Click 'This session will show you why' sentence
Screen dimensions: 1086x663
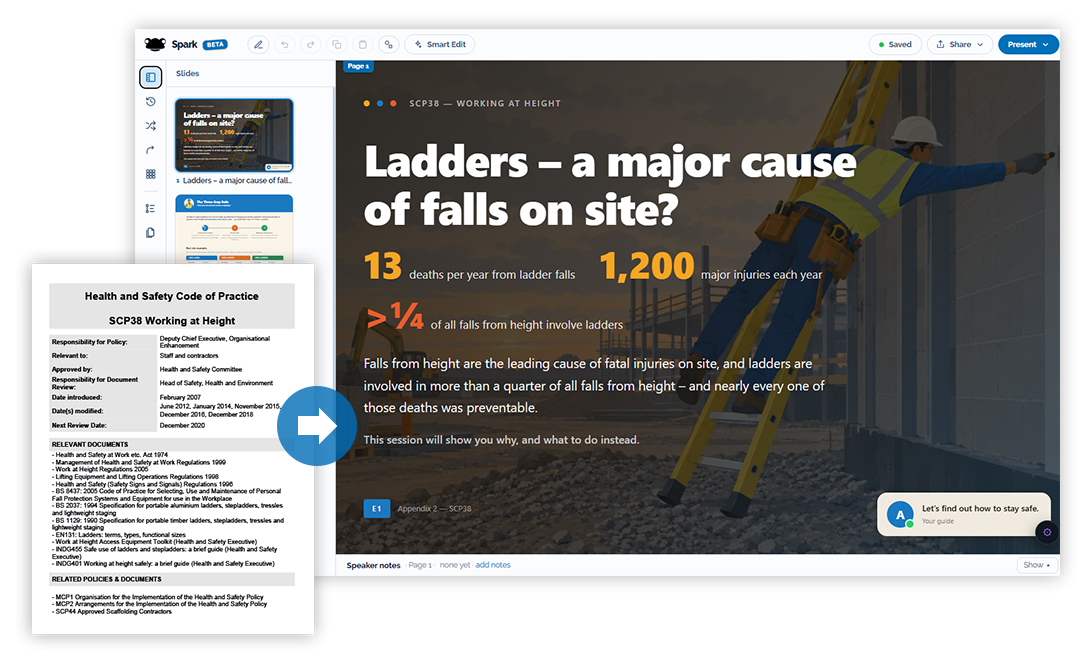coord(501,440)
